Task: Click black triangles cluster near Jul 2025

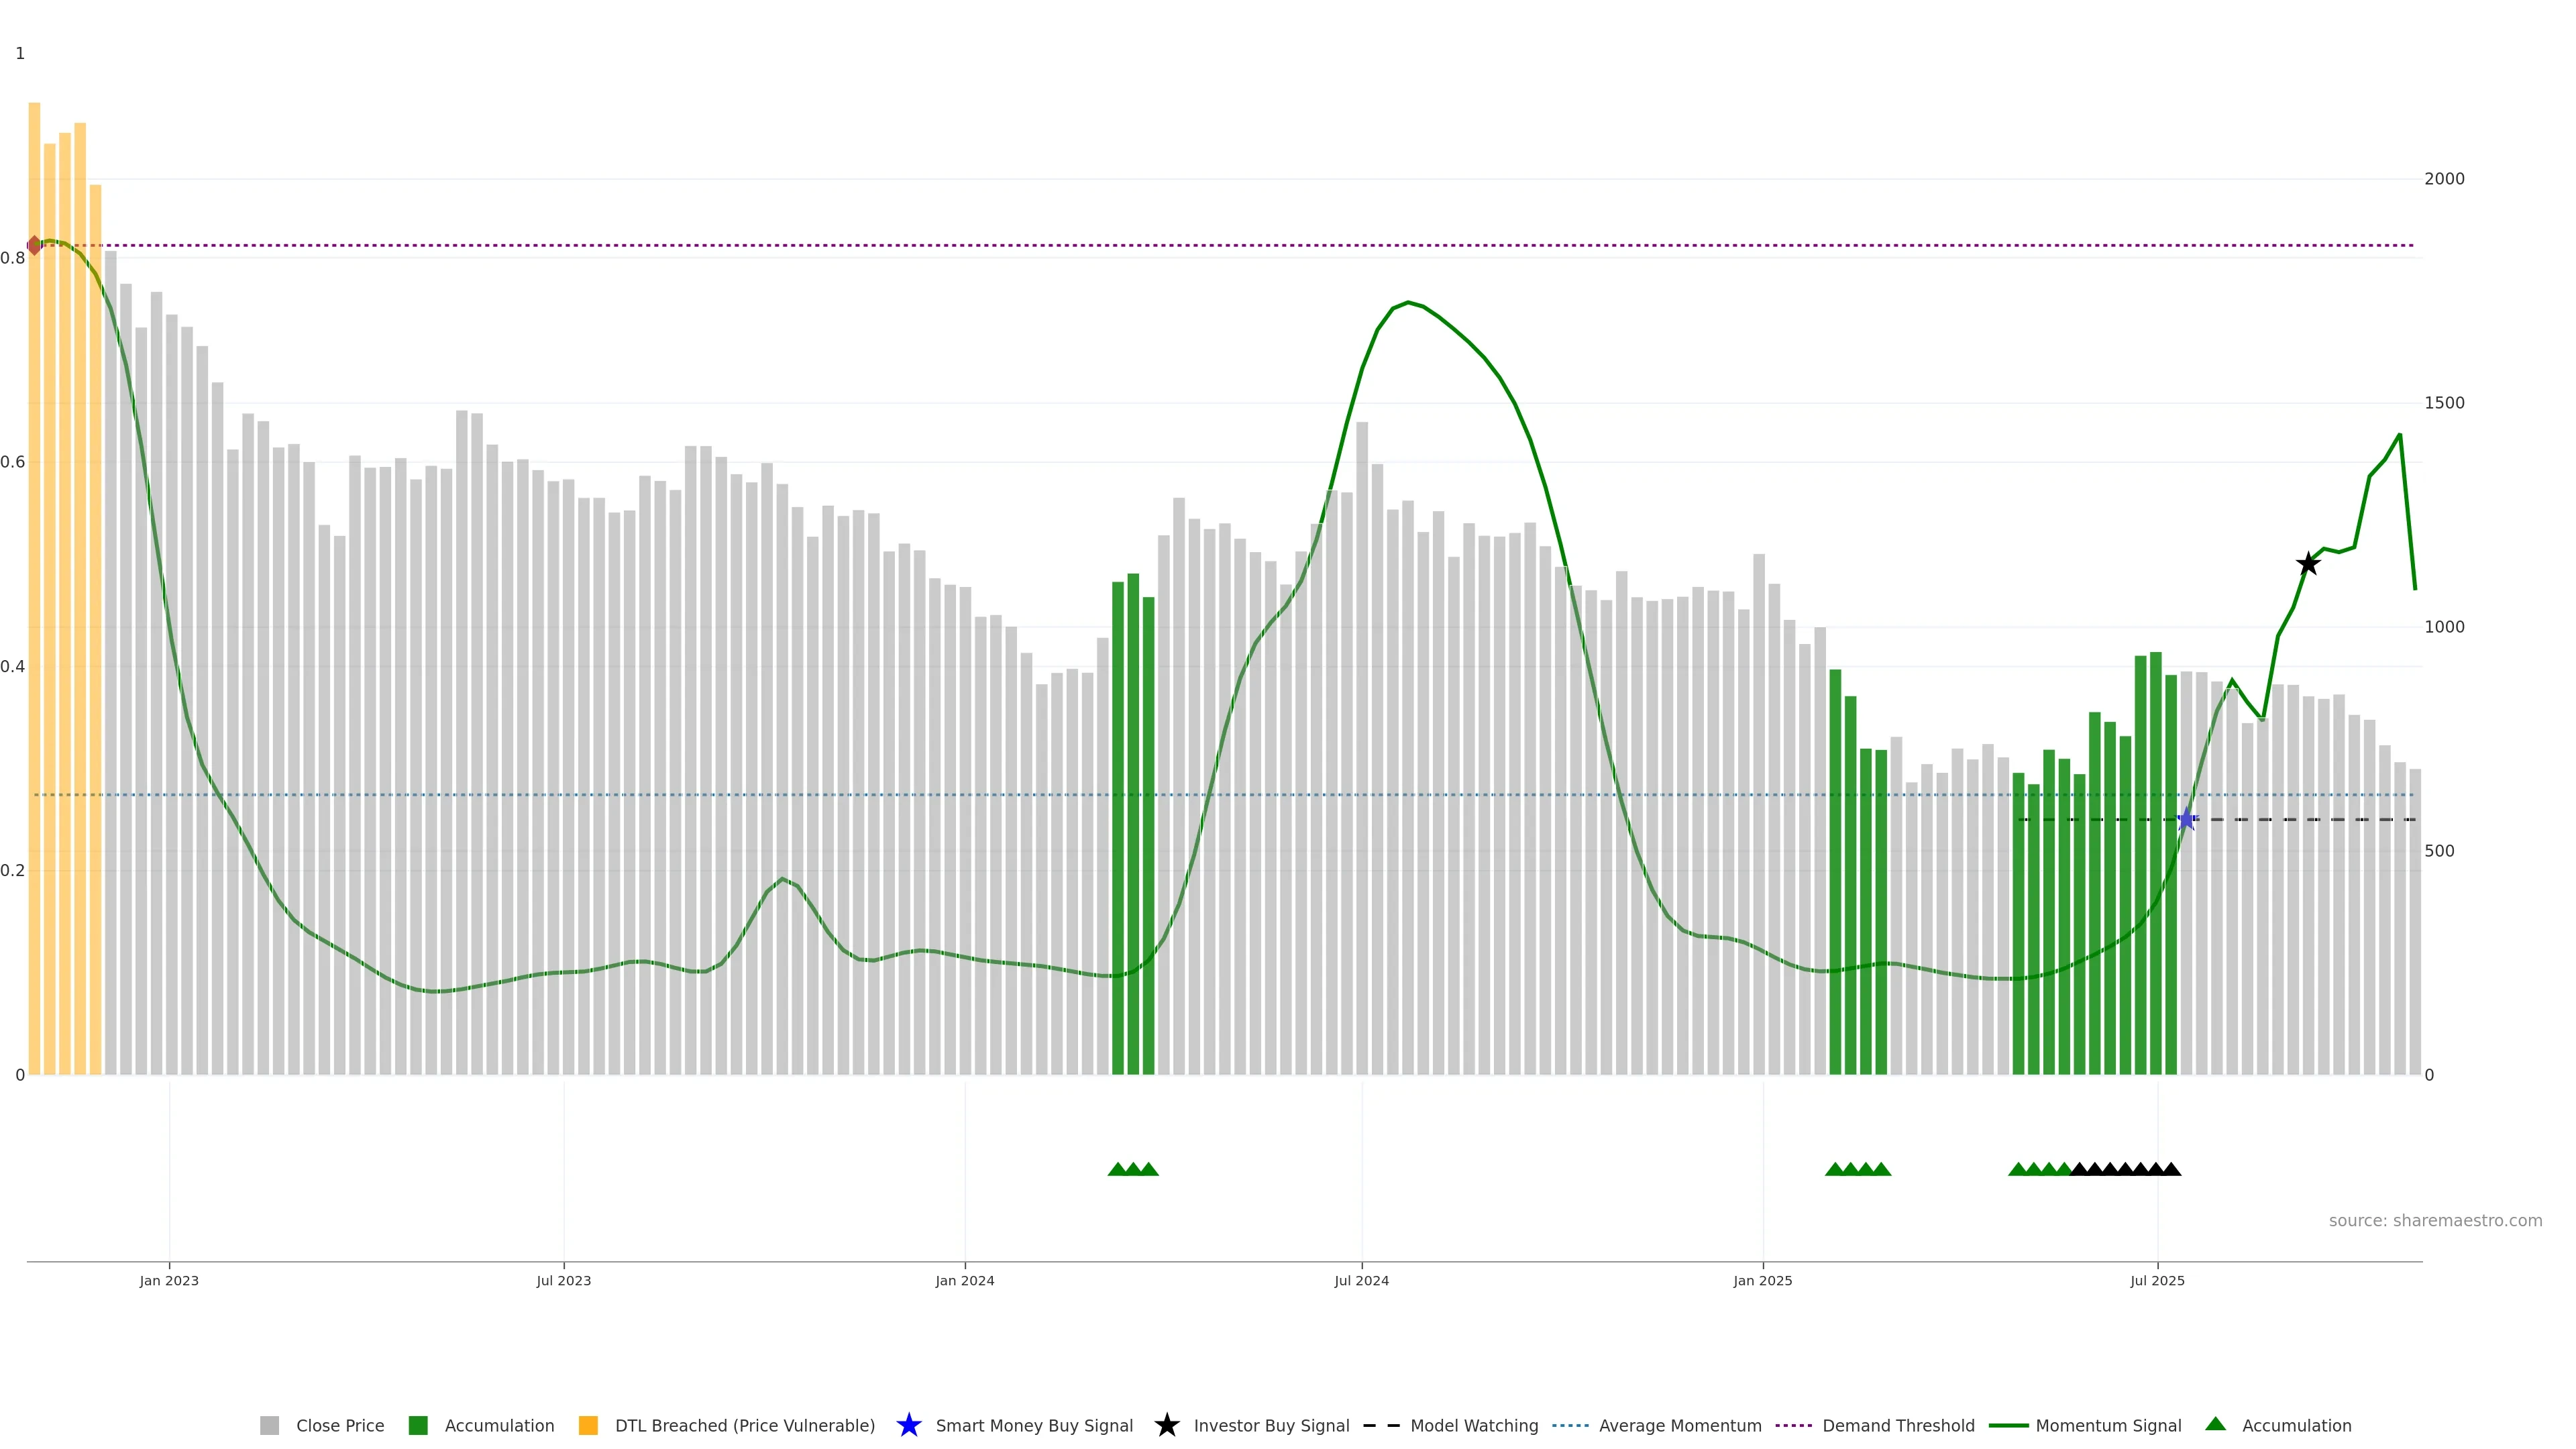Action: point(2125,1169)
